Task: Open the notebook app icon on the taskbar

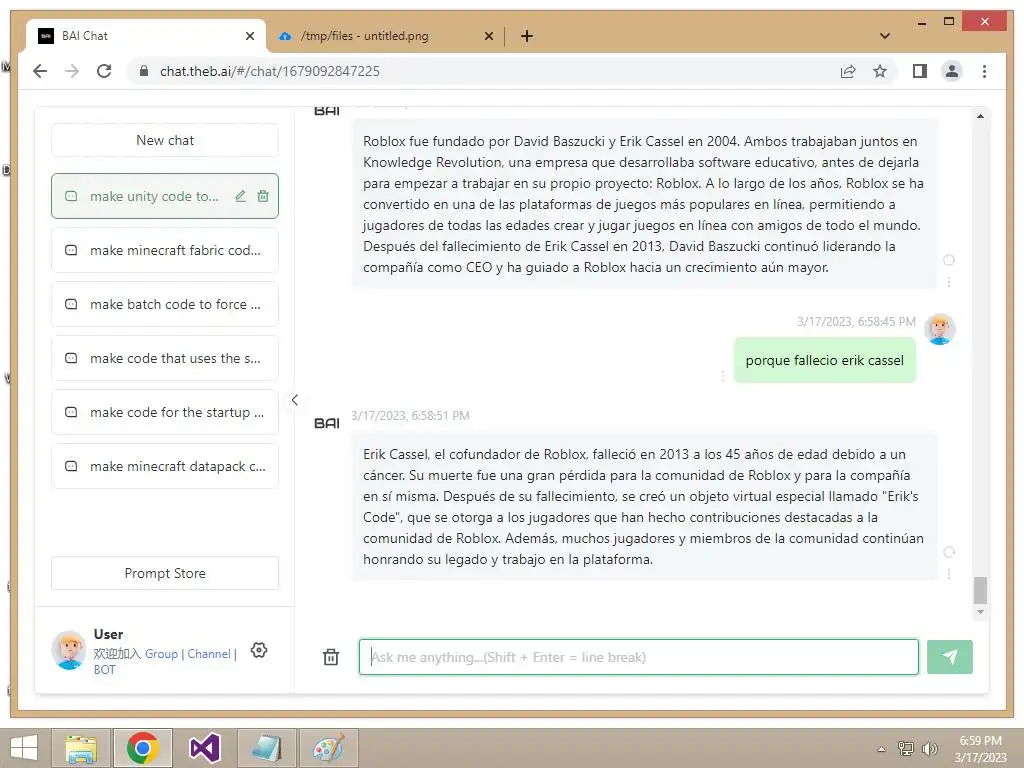Action: click(x=267, y=748)
